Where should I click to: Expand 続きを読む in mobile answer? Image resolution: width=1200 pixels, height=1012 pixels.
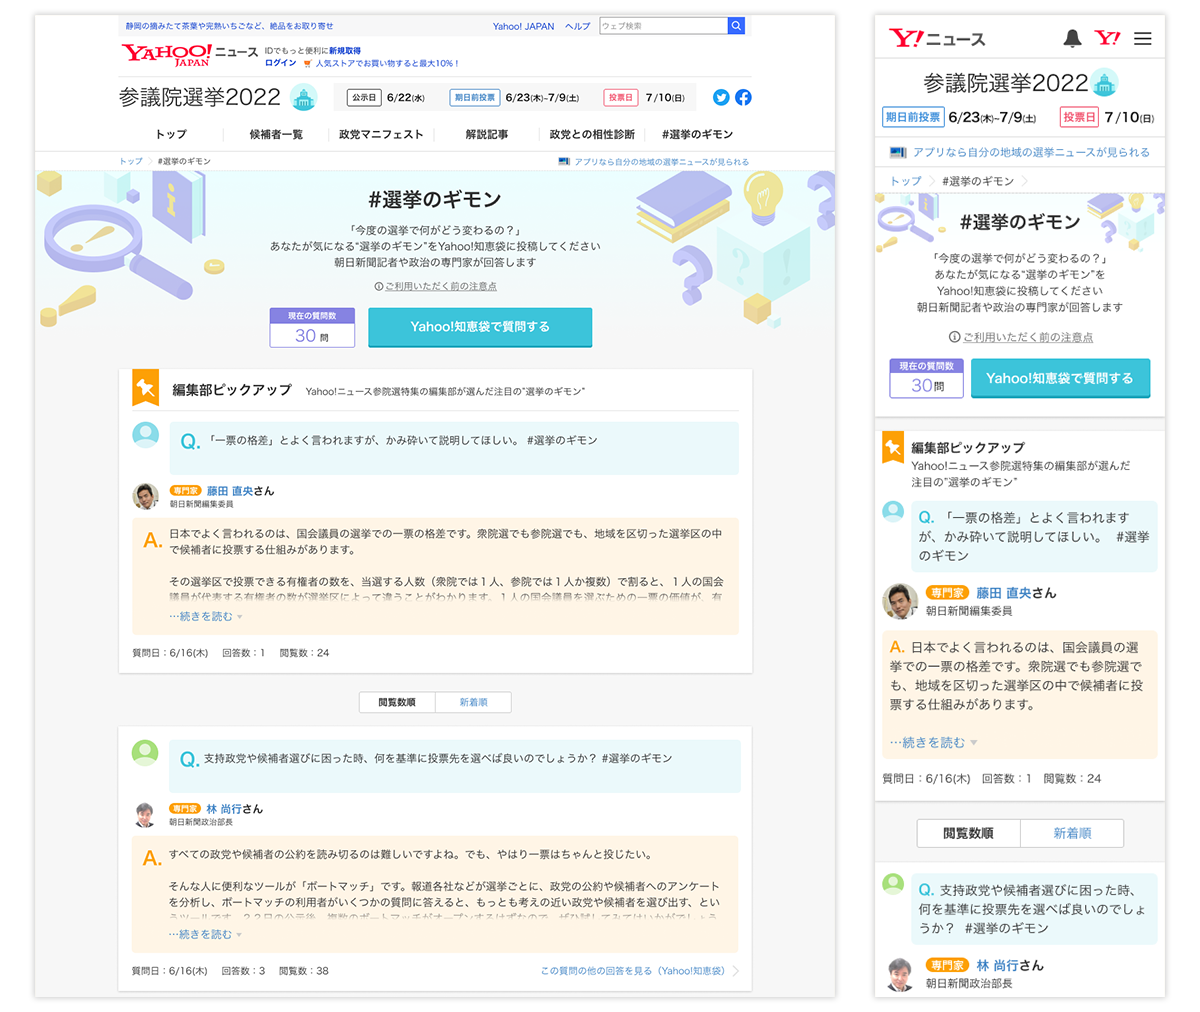[x=934, y=742]
